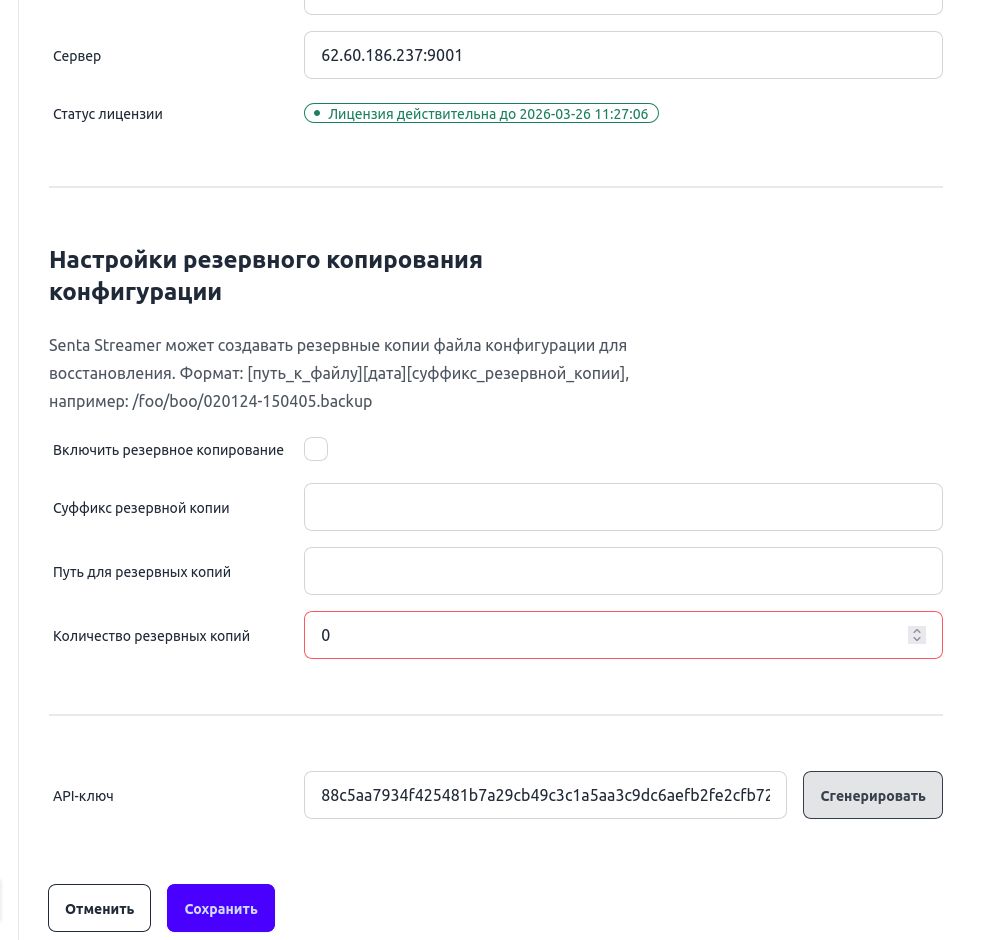This screenshot has width=992, height=940.
Task: Click the Путь для резервных копий field
Action: point(623,571)
